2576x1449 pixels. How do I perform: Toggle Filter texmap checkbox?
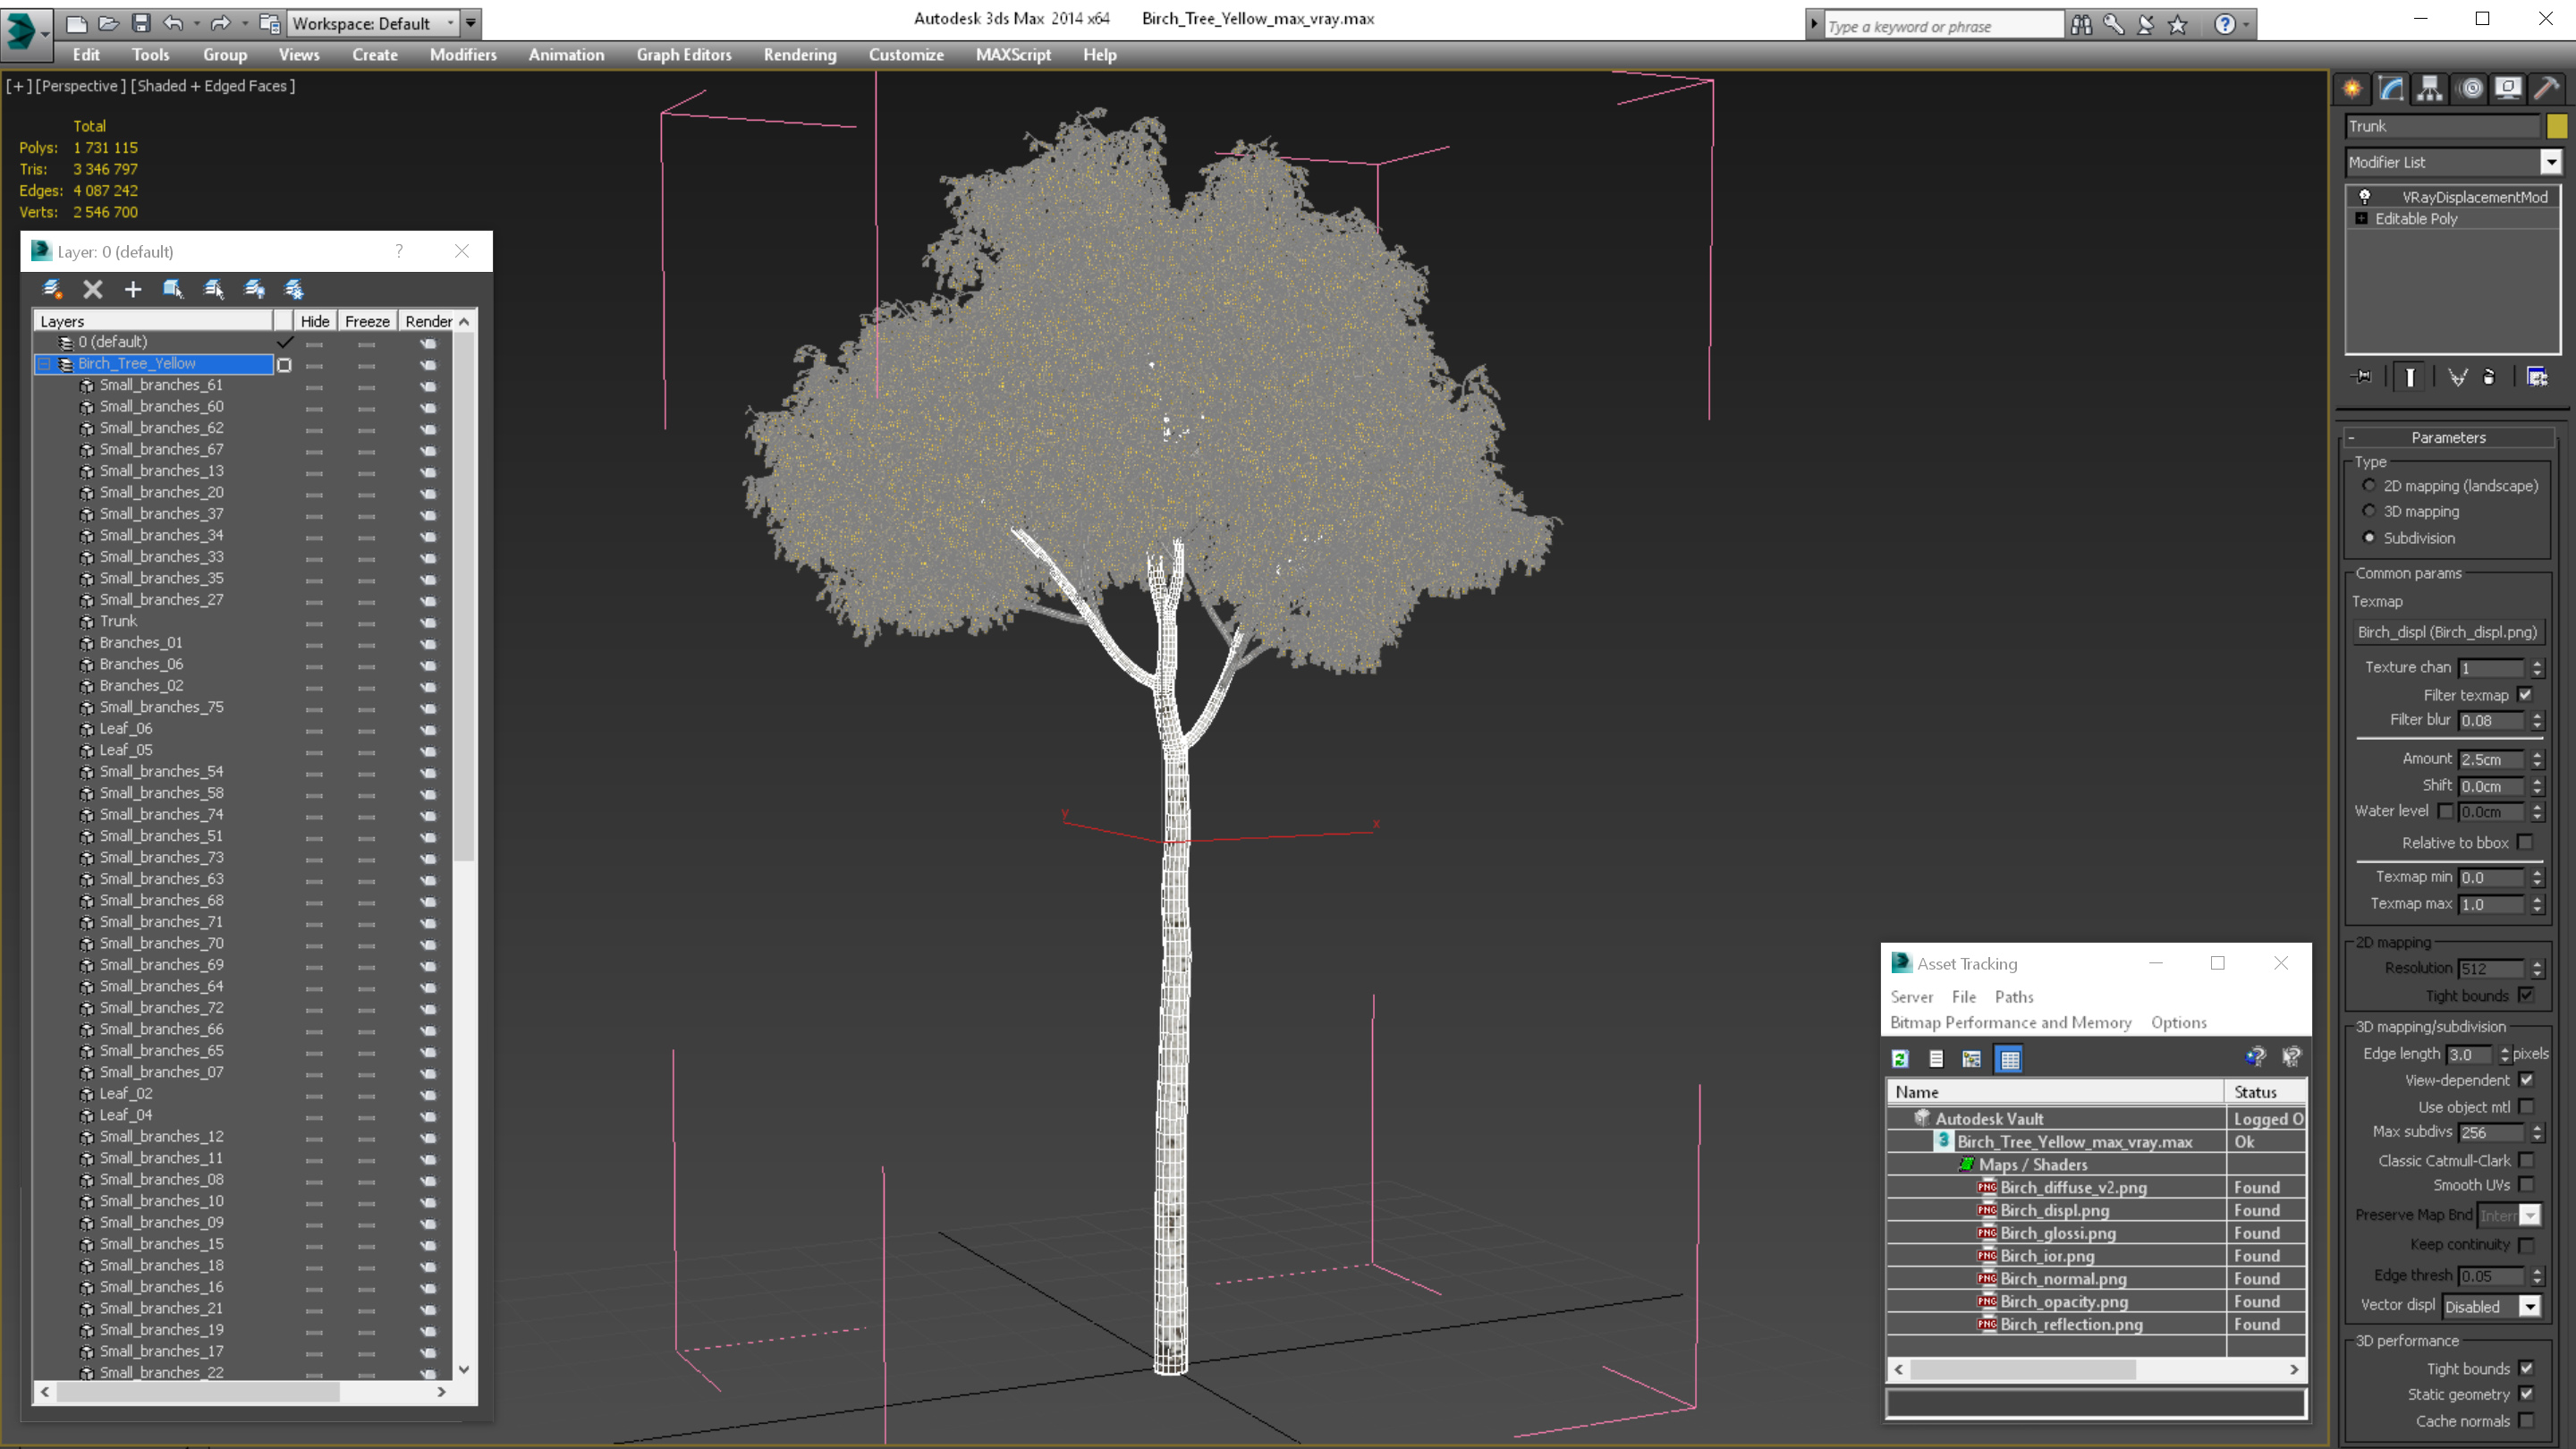click(x=2526, y=695)
